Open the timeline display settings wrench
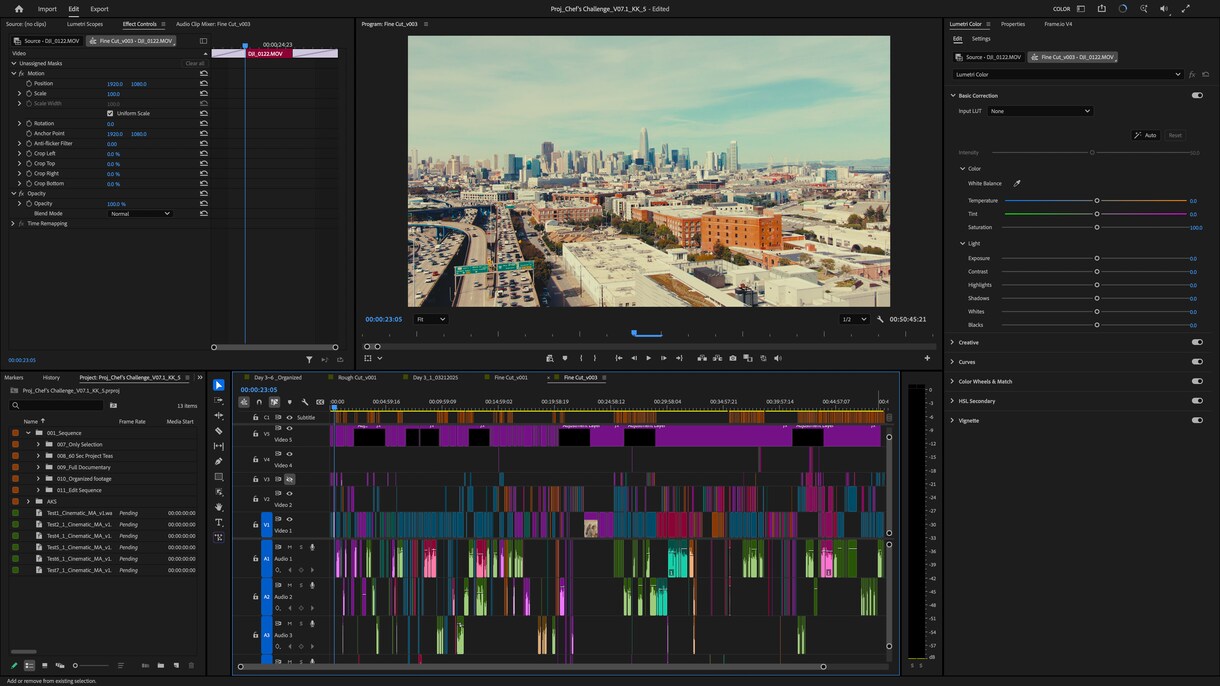The image size is (1220, 686). pyautogui.click(x=305, y=402)
